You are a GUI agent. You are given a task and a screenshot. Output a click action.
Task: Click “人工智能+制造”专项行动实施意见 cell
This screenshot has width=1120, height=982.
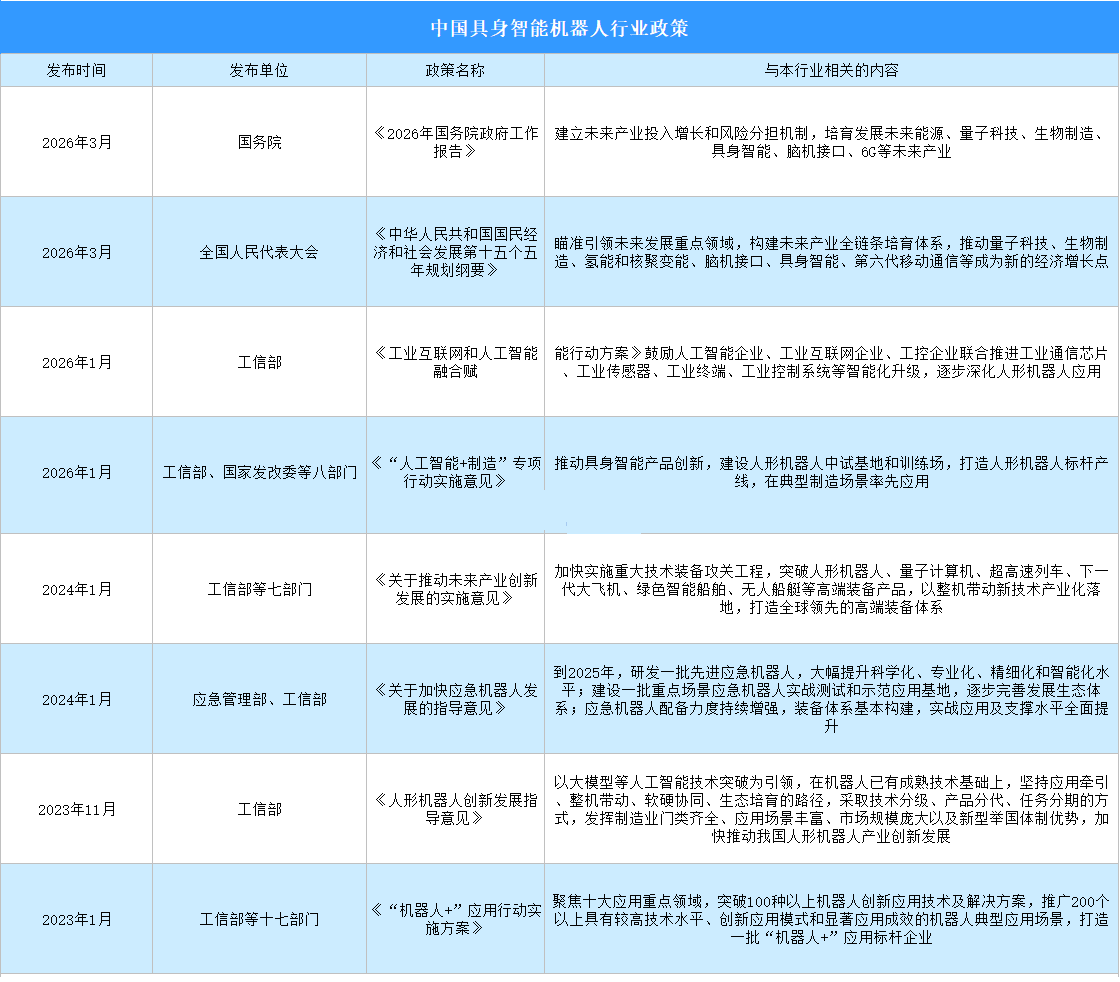coord(455,472)
